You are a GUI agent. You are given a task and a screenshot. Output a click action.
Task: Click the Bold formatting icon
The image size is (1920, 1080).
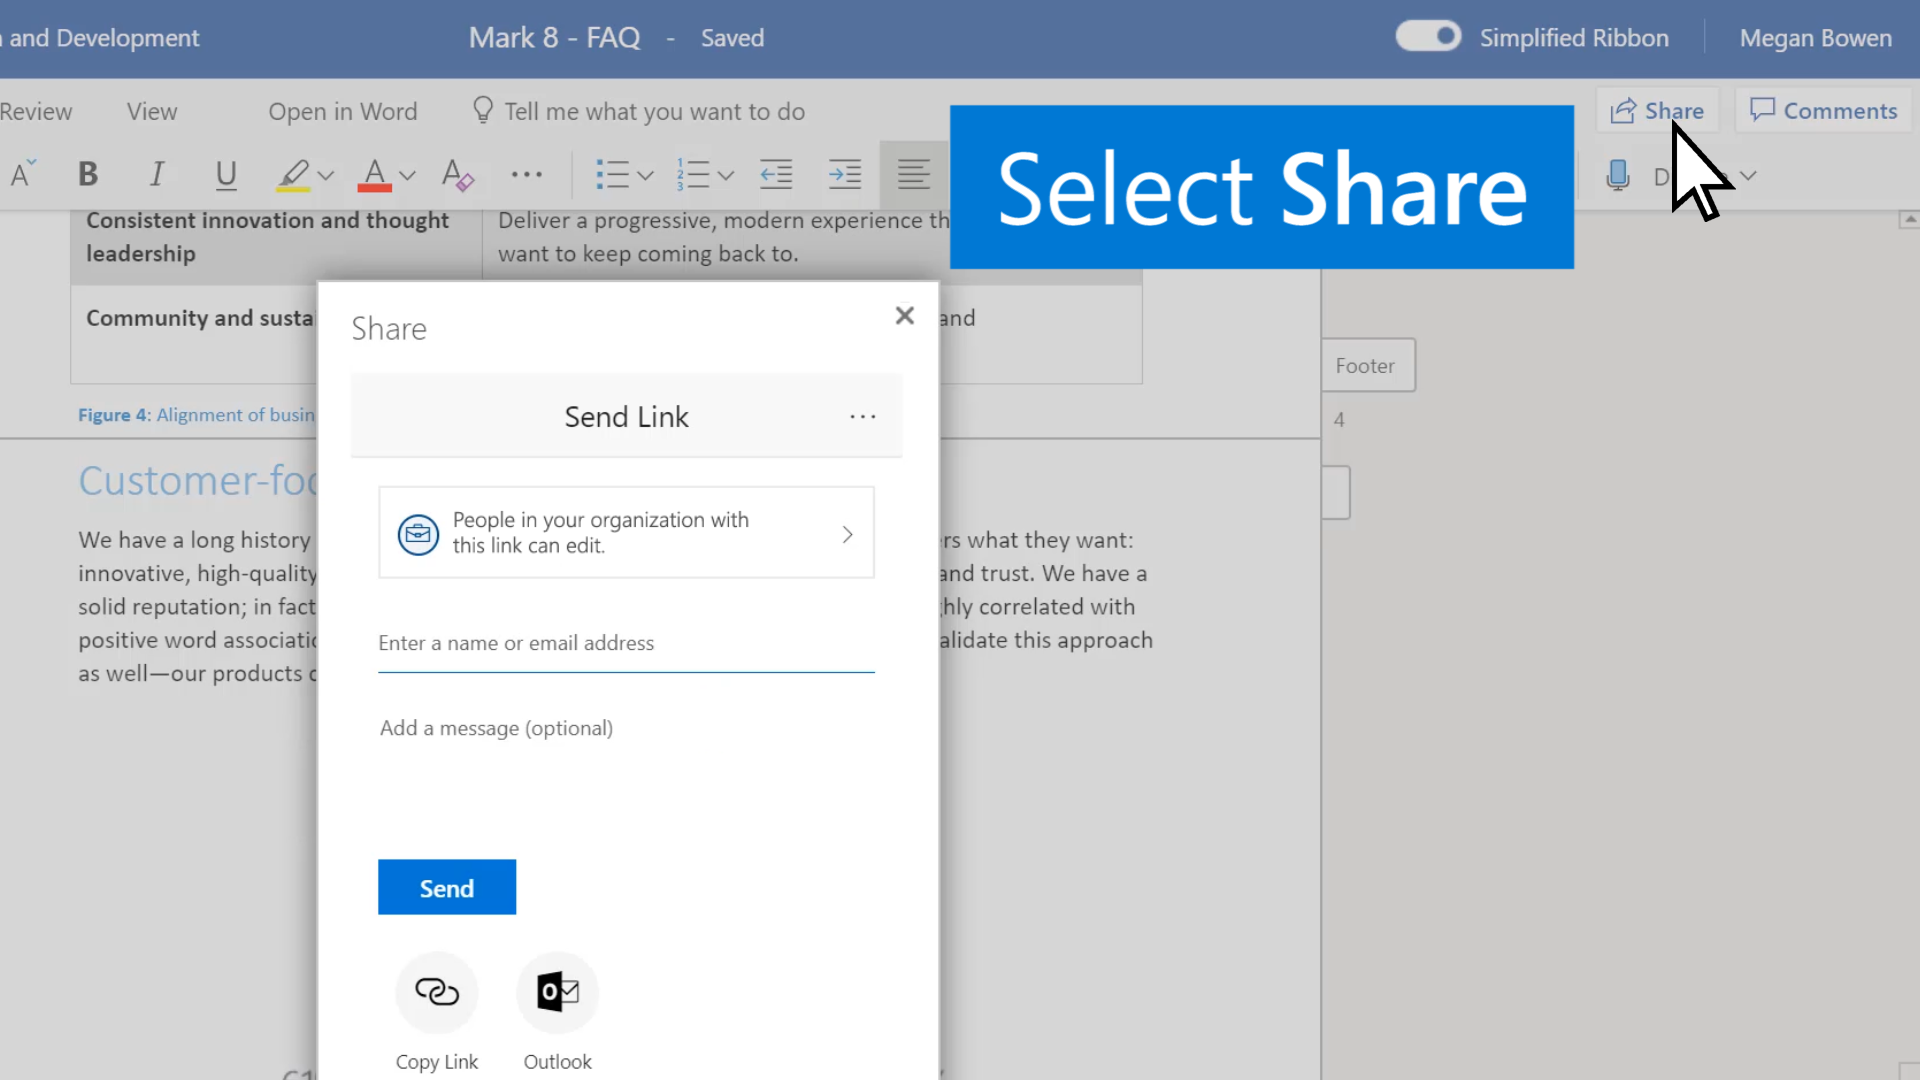click(86, 173)
